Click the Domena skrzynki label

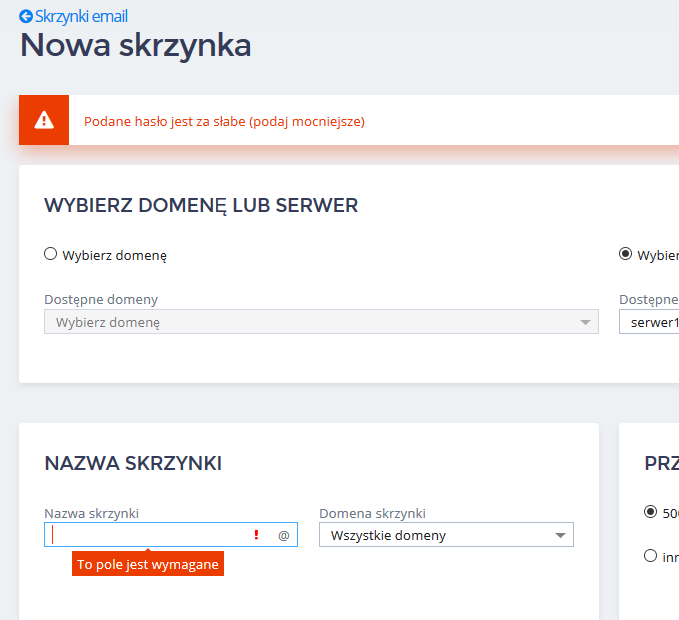point(372,513)
